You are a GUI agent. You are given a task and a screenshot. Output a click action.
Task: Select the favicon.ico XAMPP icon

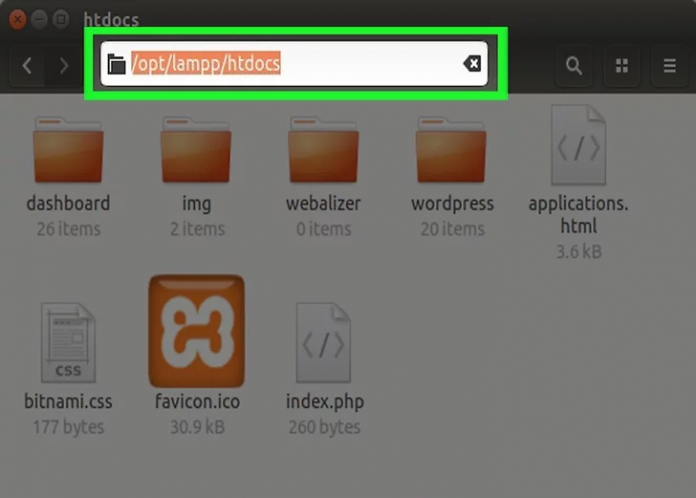(196, 332)
